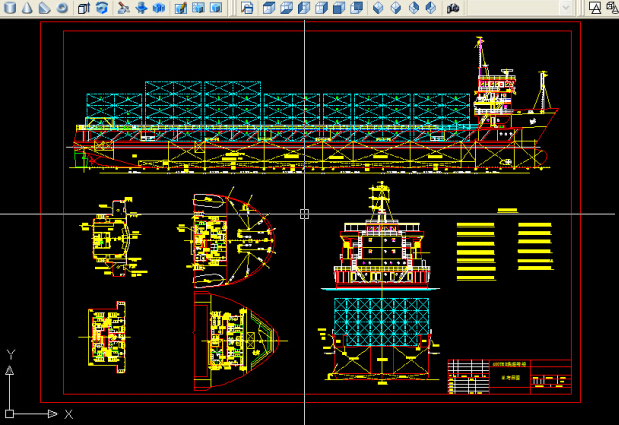Screen dimensions: 619x425
Task: Select the Cylinder solid tool
Action: (8, 8)
